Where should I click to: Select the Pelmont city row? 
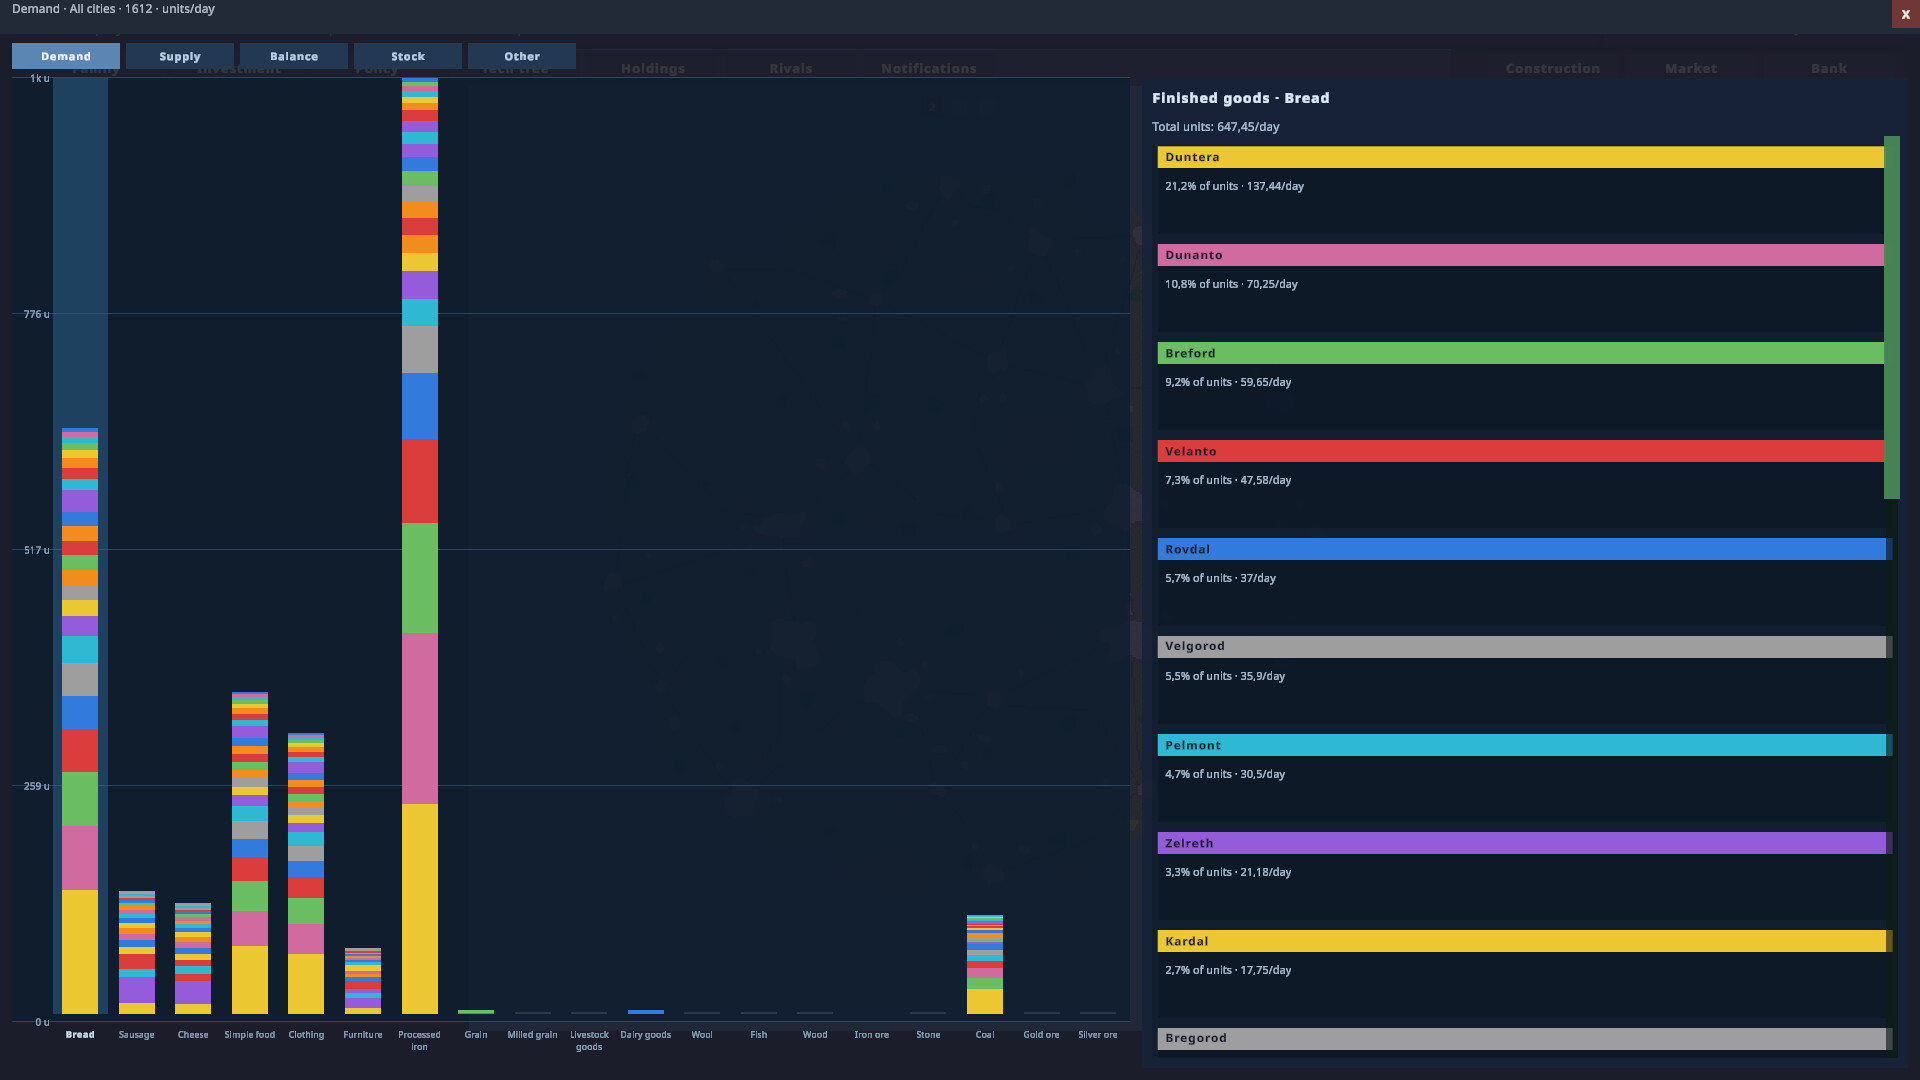(x=1522, y=745)
